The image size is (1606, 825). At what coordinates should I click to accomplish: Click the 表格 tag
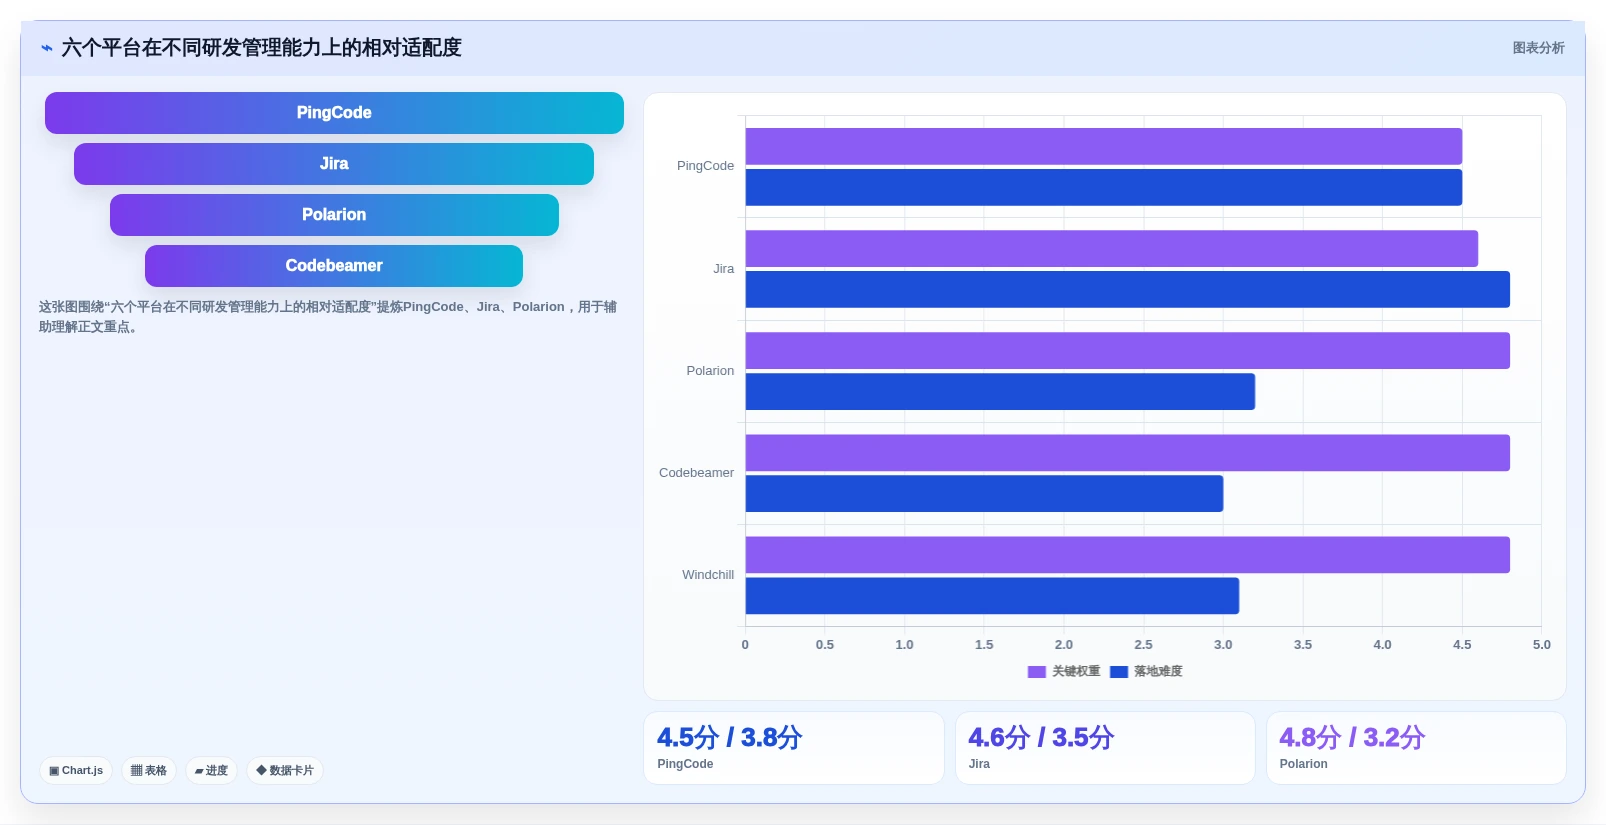tap(149, 770)
